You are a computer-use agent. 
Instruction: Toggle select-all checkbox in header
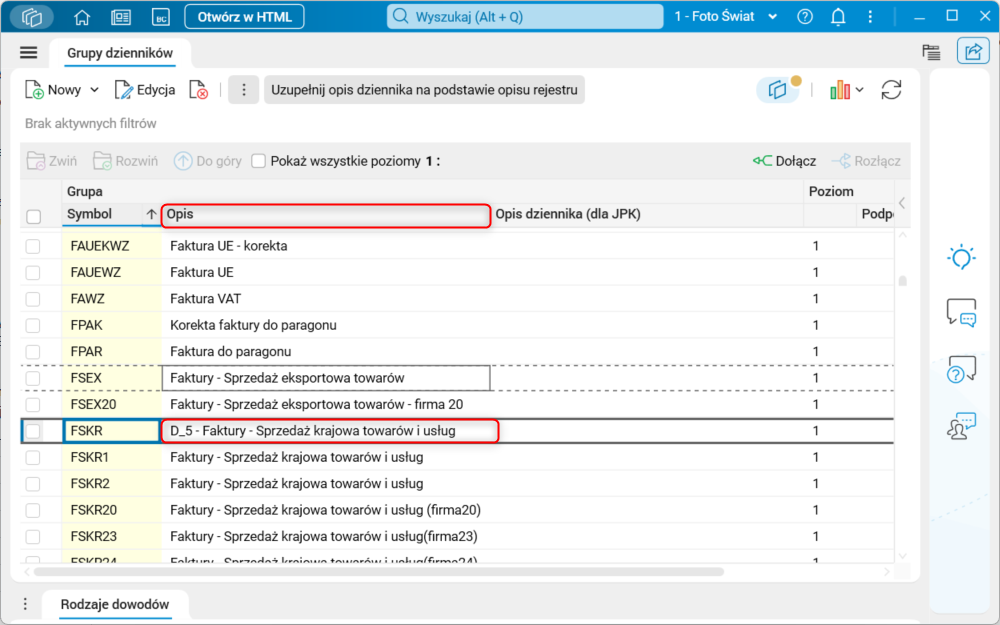coord(34,217)
